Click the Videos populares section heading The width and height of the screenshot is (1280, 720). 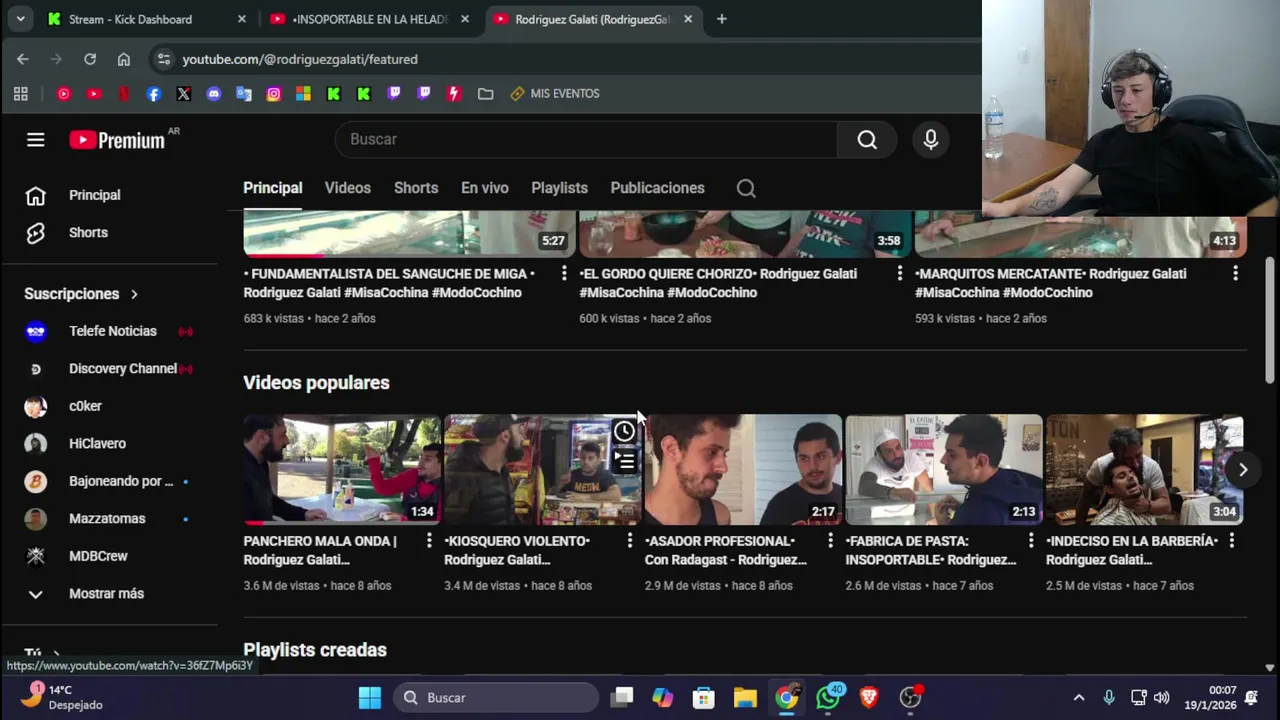point(316,383)
